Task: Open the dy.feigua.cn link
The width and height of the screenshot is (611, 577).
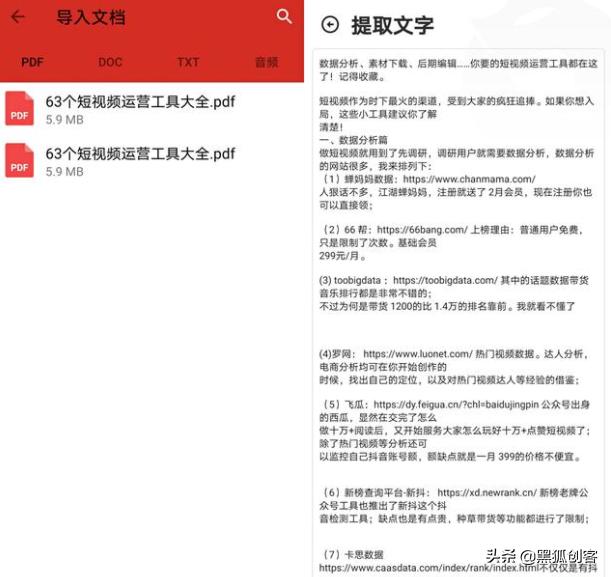Action: click(x=456, y=404)
